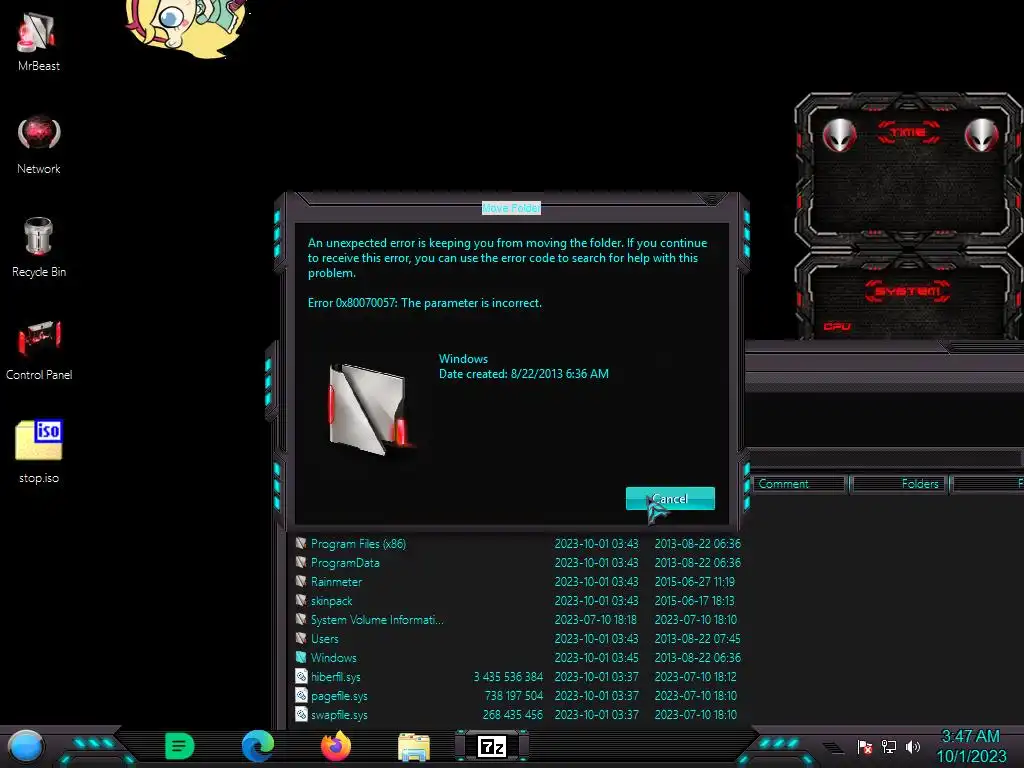Image resolution: width=1024 pixels, height=768 pixels.
Task: Open the Control Panel desktop icon
Action: (x=39, y=351)
